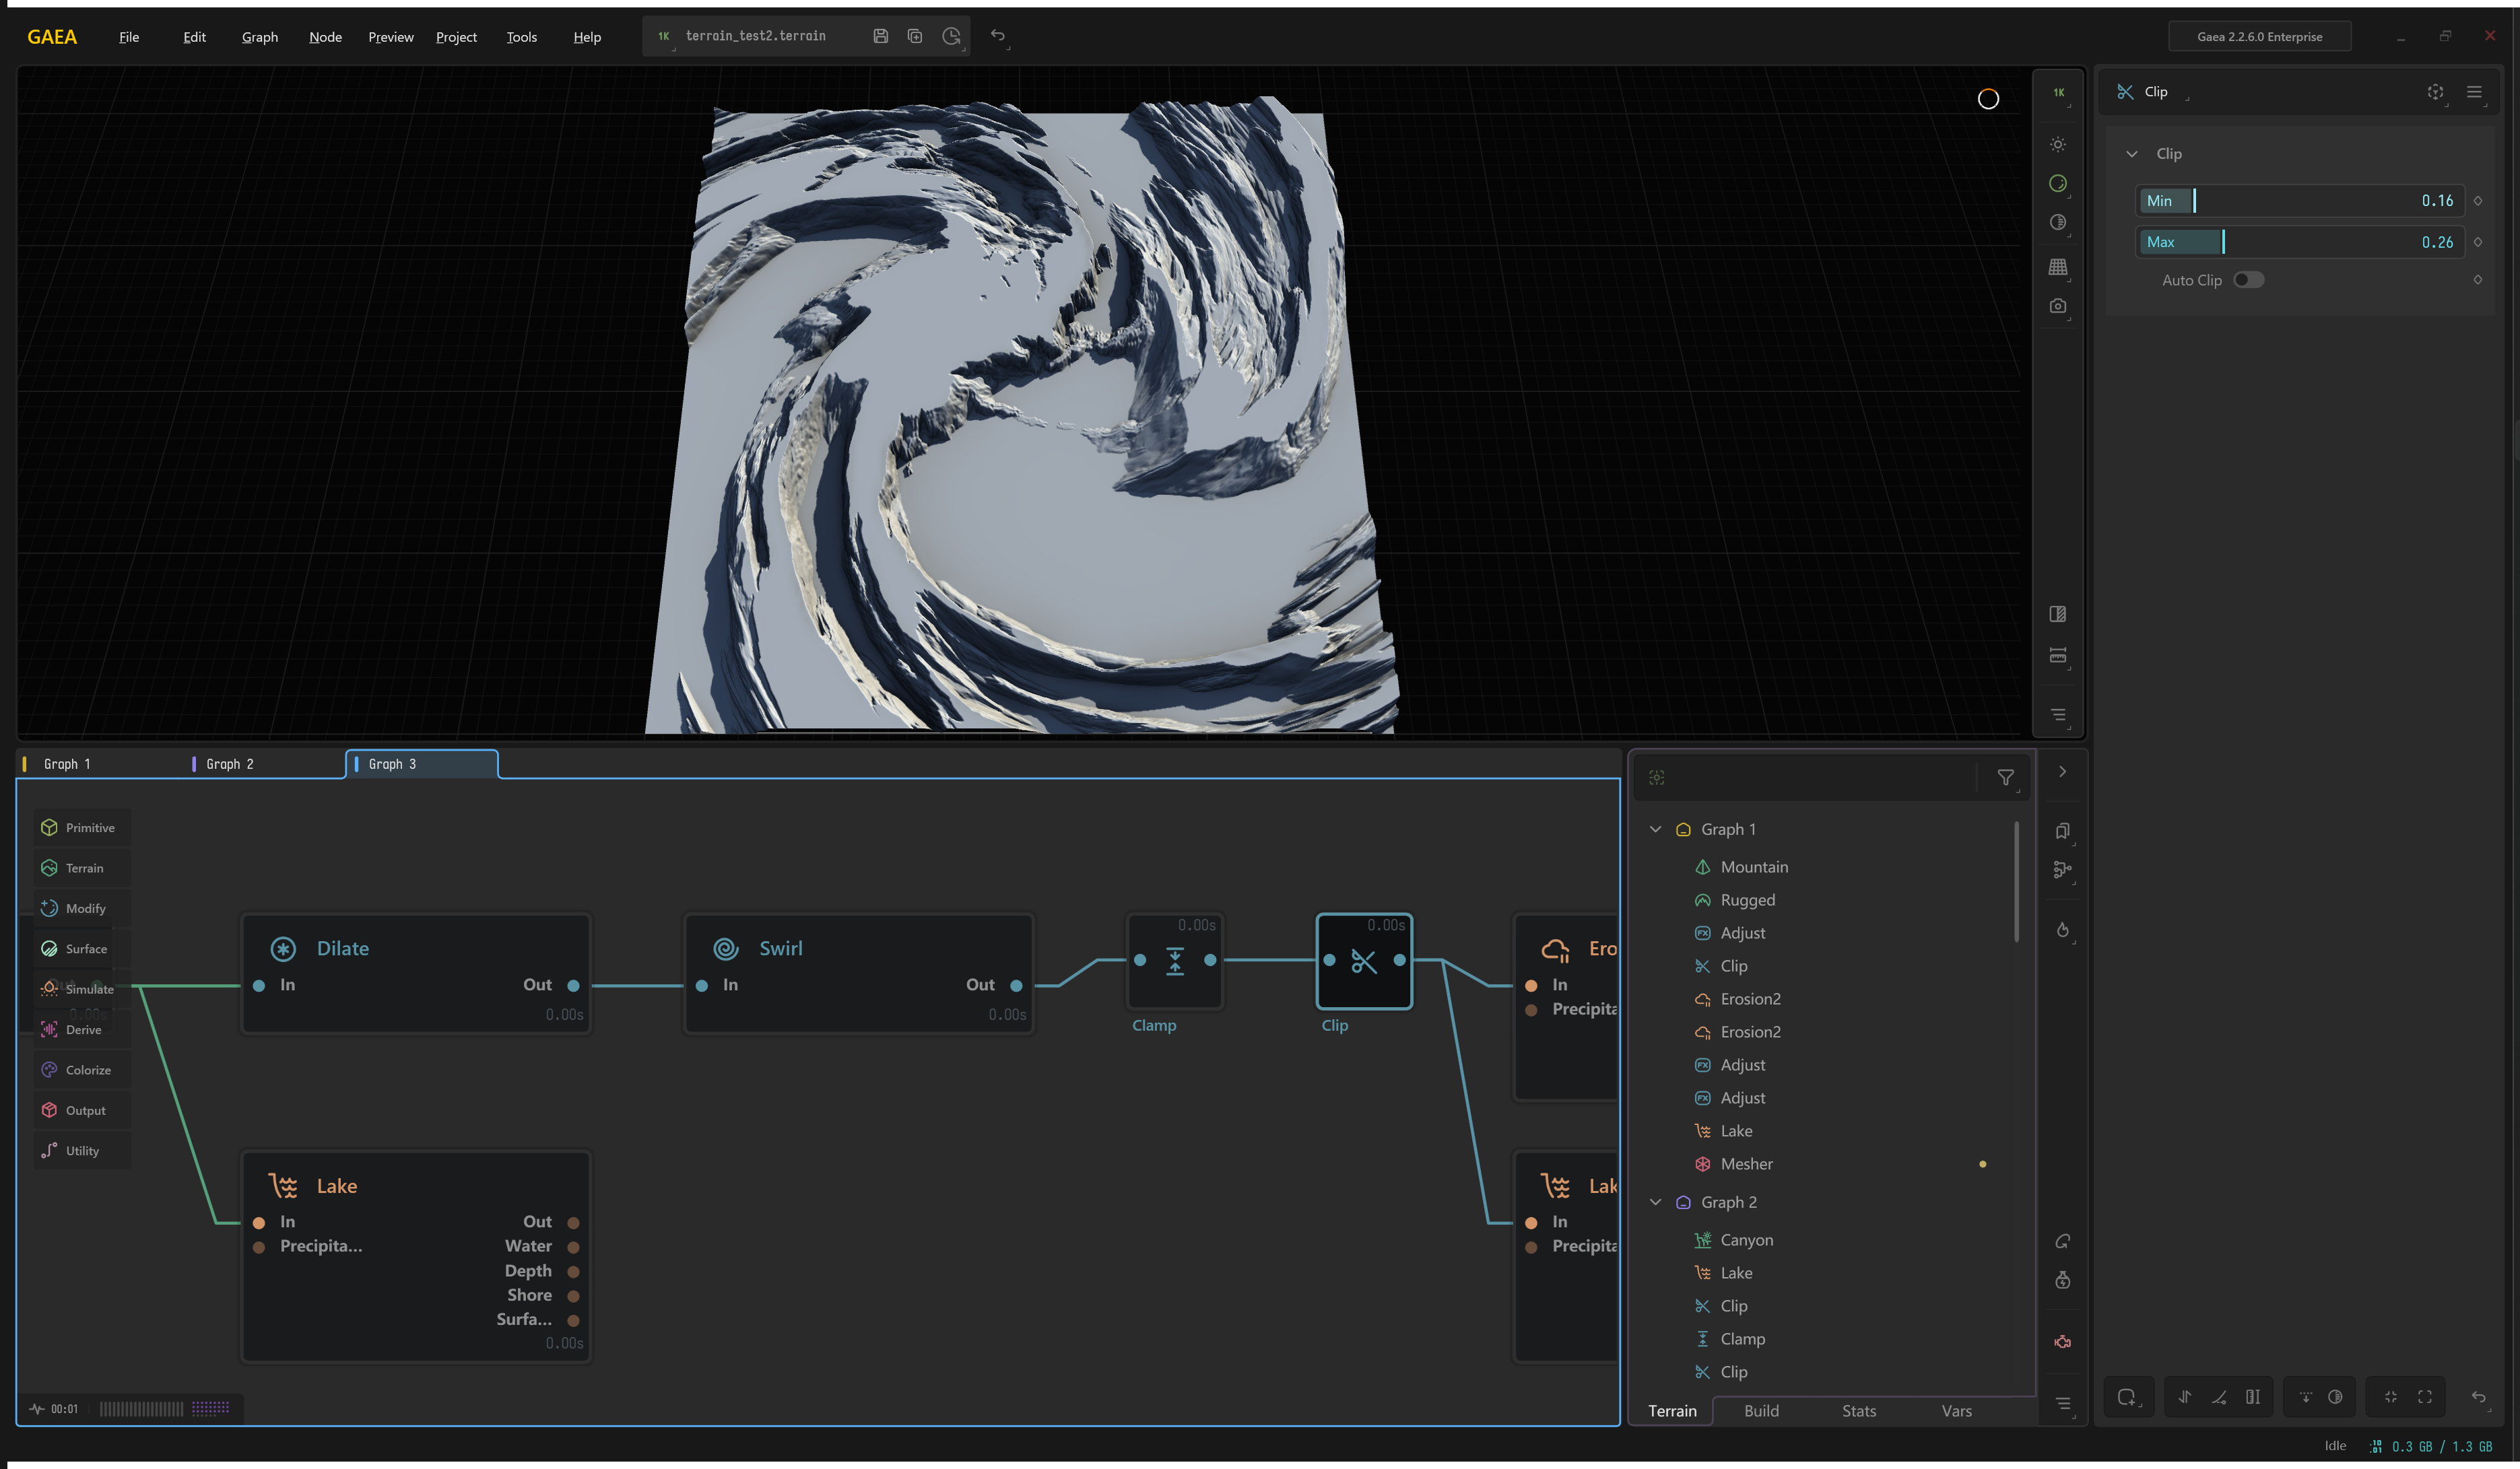
Task: Click the keyframe diamond beside Min
Action: [x=2478, y=201]
